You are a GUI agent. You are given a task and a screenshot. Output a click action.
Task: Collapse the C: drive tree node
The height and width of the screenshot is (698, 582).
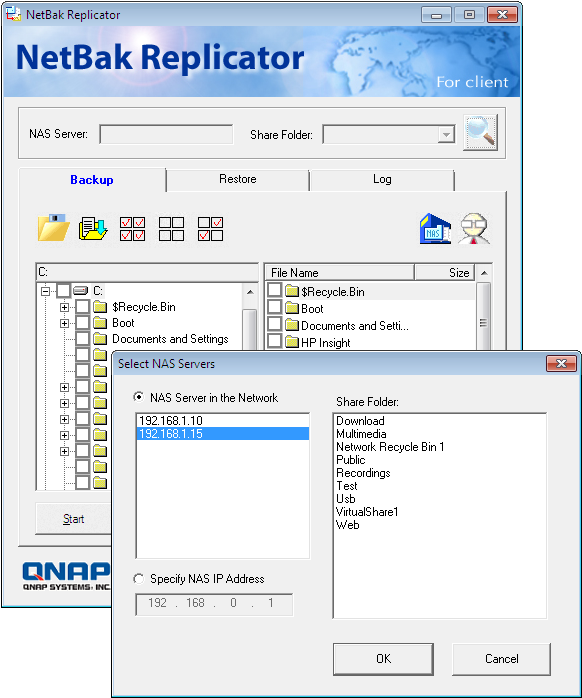click(45, 291)
